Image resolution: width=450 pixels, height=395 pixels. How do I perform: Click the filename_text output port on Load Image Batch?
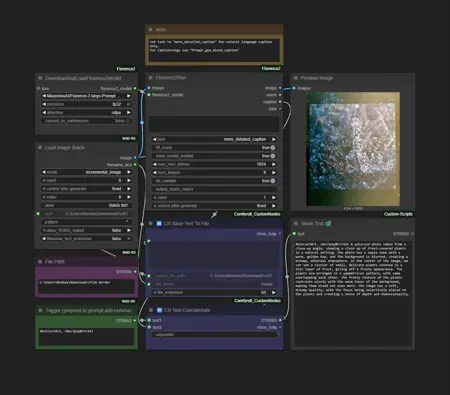[135, 165]
